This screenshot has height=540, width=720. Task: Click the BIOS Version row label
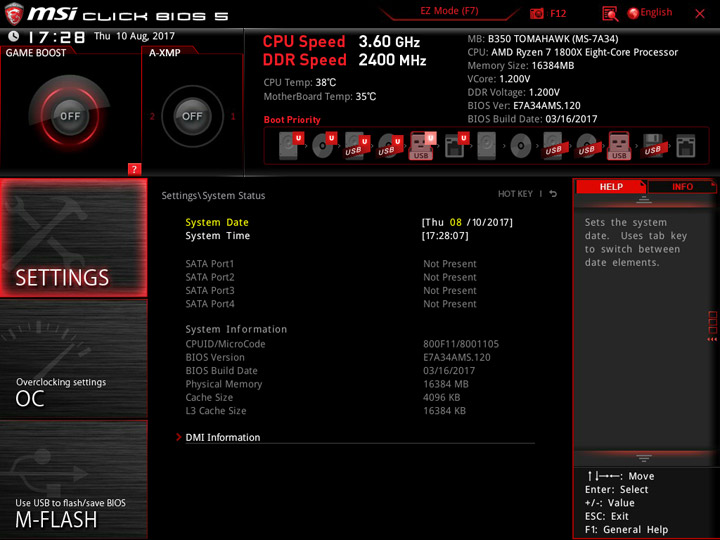tap(215, 357)
